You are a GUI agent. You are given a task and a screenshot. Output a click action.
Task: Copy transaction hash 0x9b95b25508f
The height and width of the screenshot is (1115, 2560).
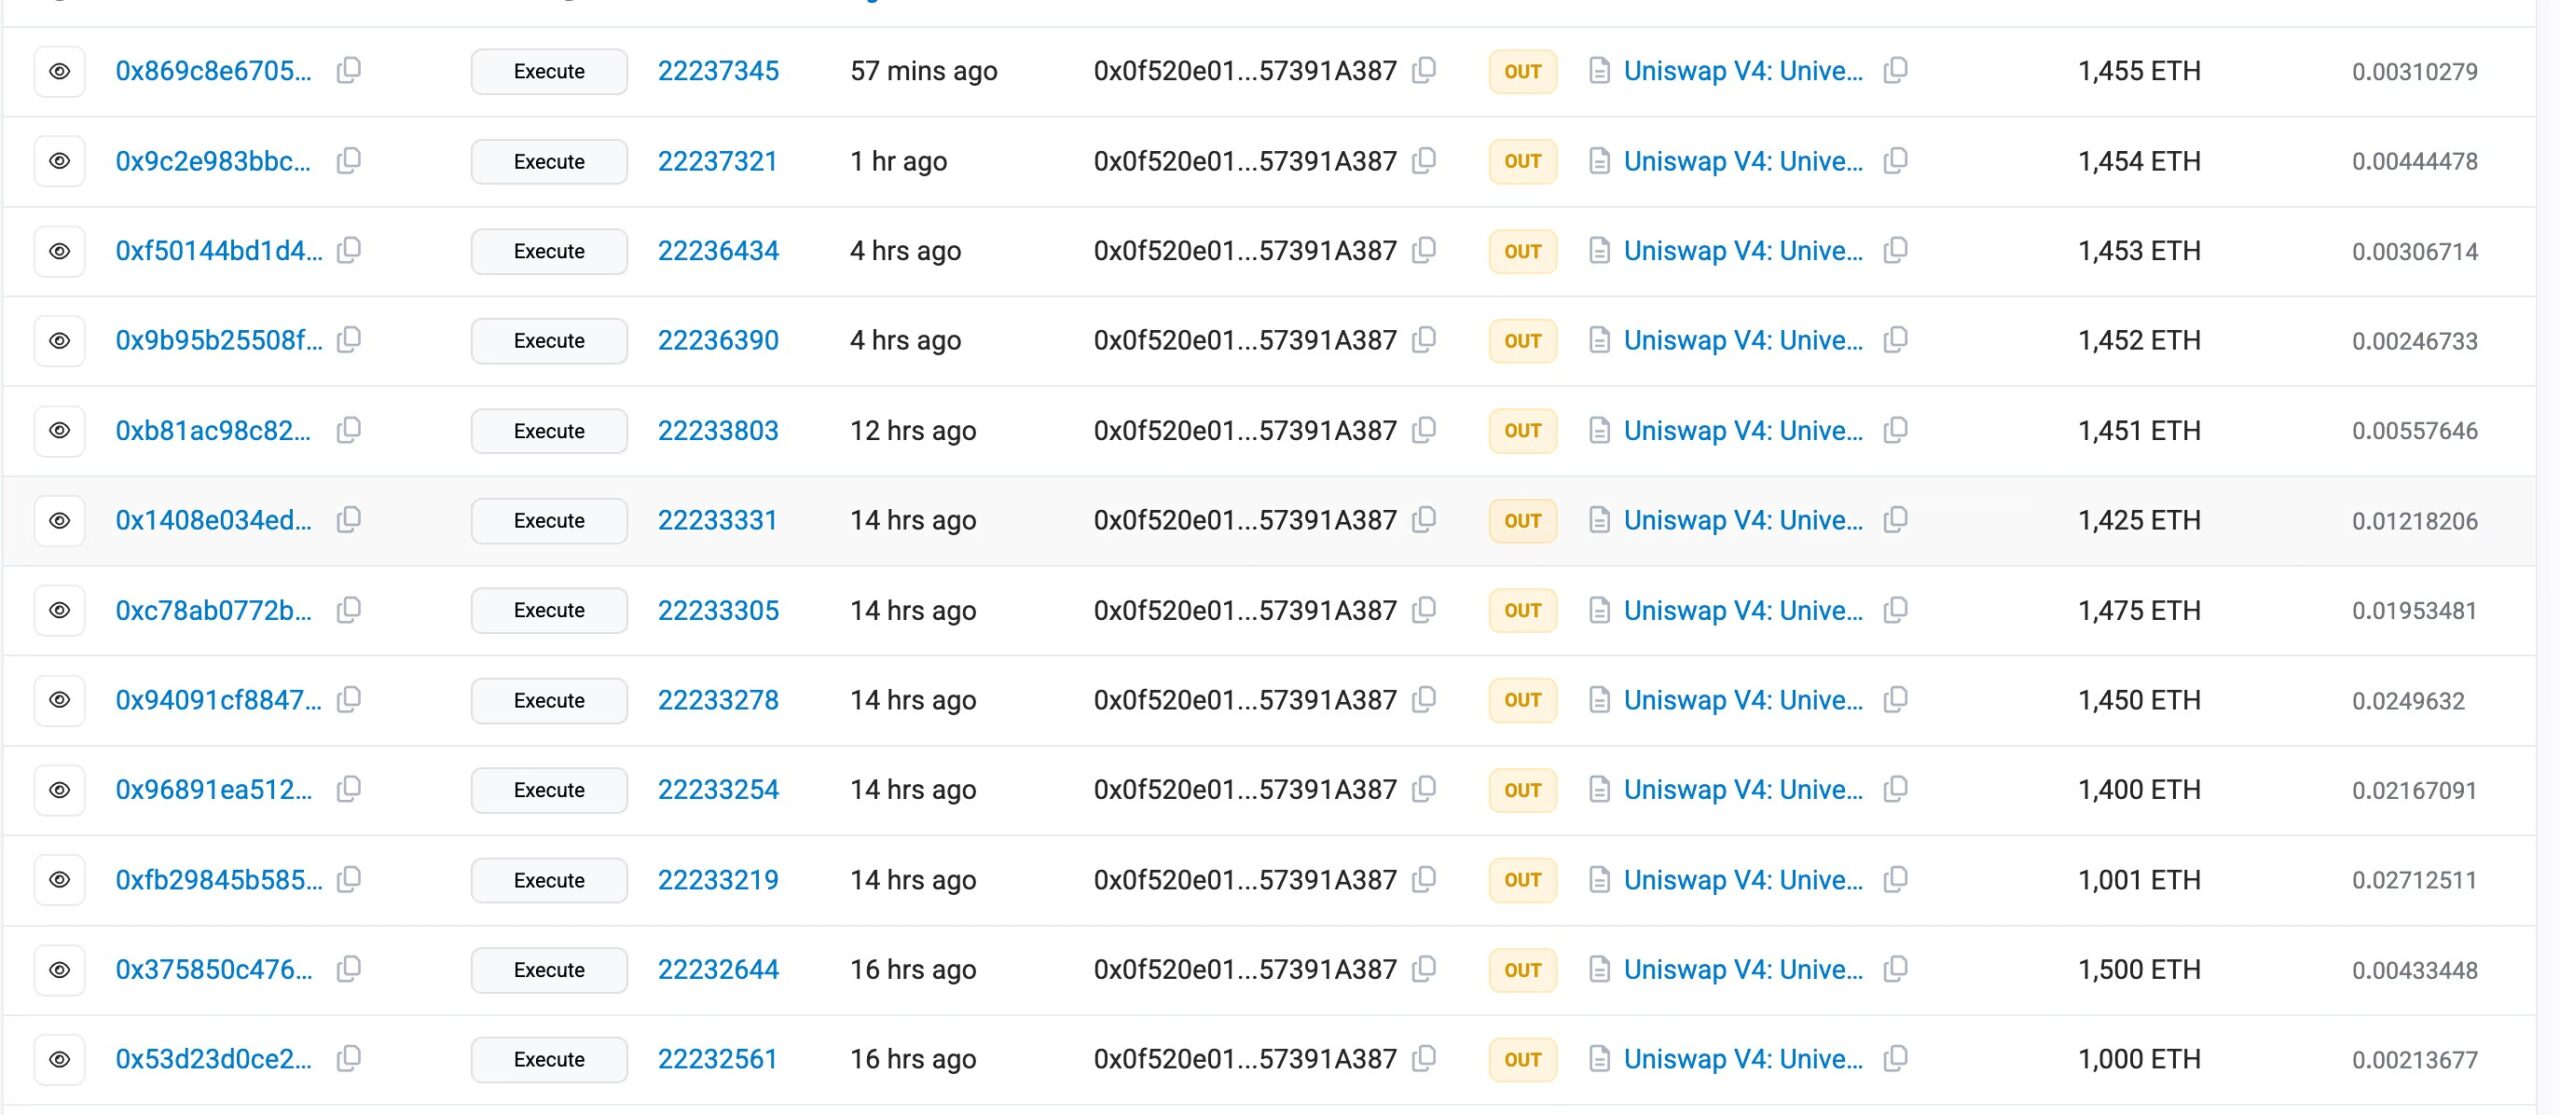348,340
